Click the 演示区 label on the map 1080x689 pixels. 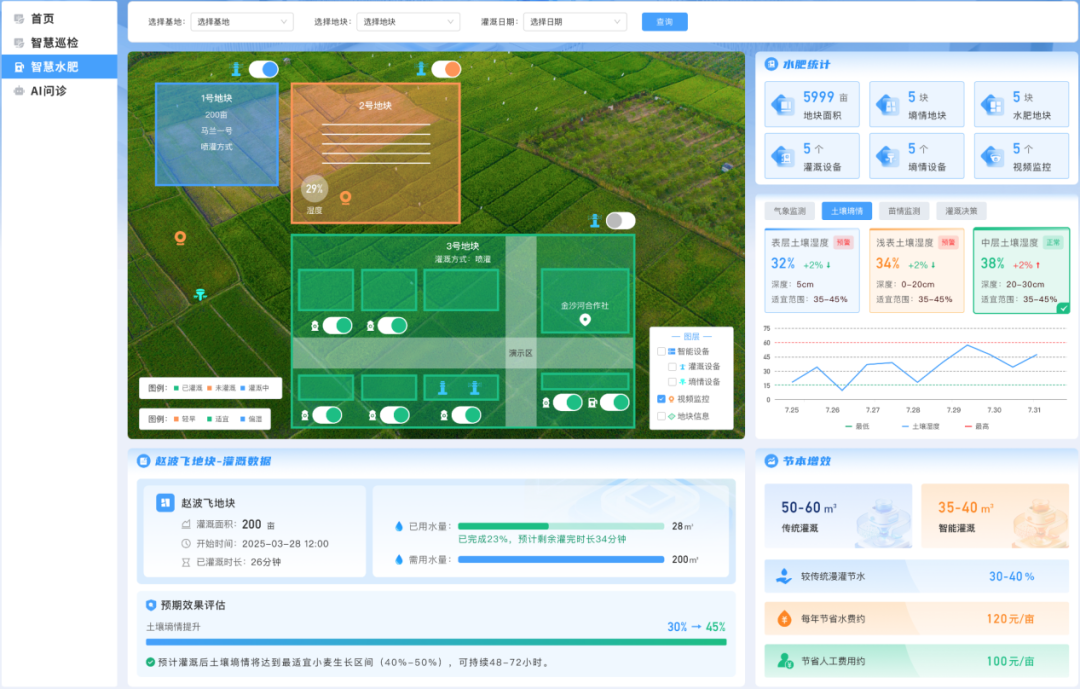(521, 353)
